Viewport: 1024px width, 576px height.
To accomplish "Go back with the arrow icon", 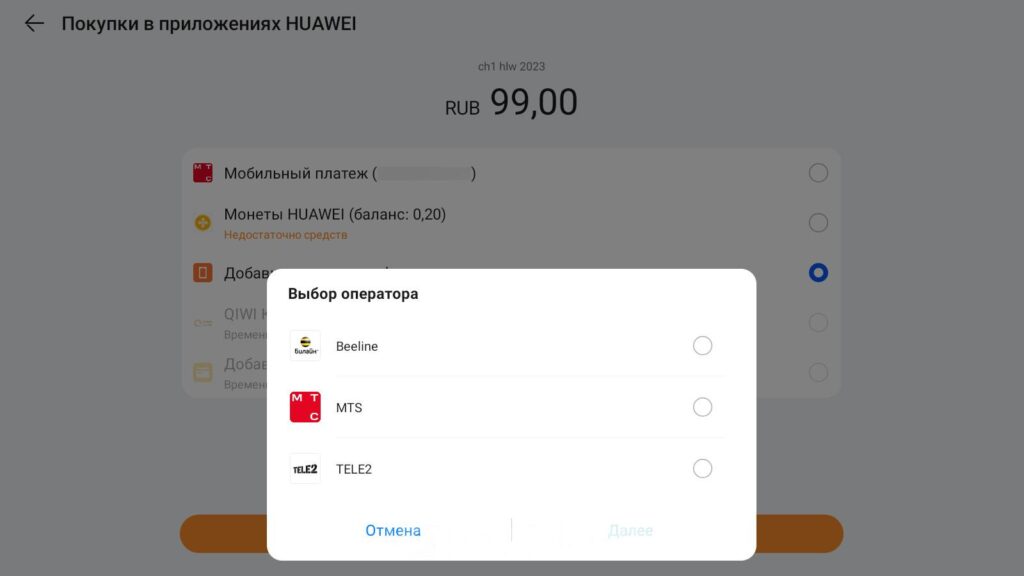I will coord(34,24).
